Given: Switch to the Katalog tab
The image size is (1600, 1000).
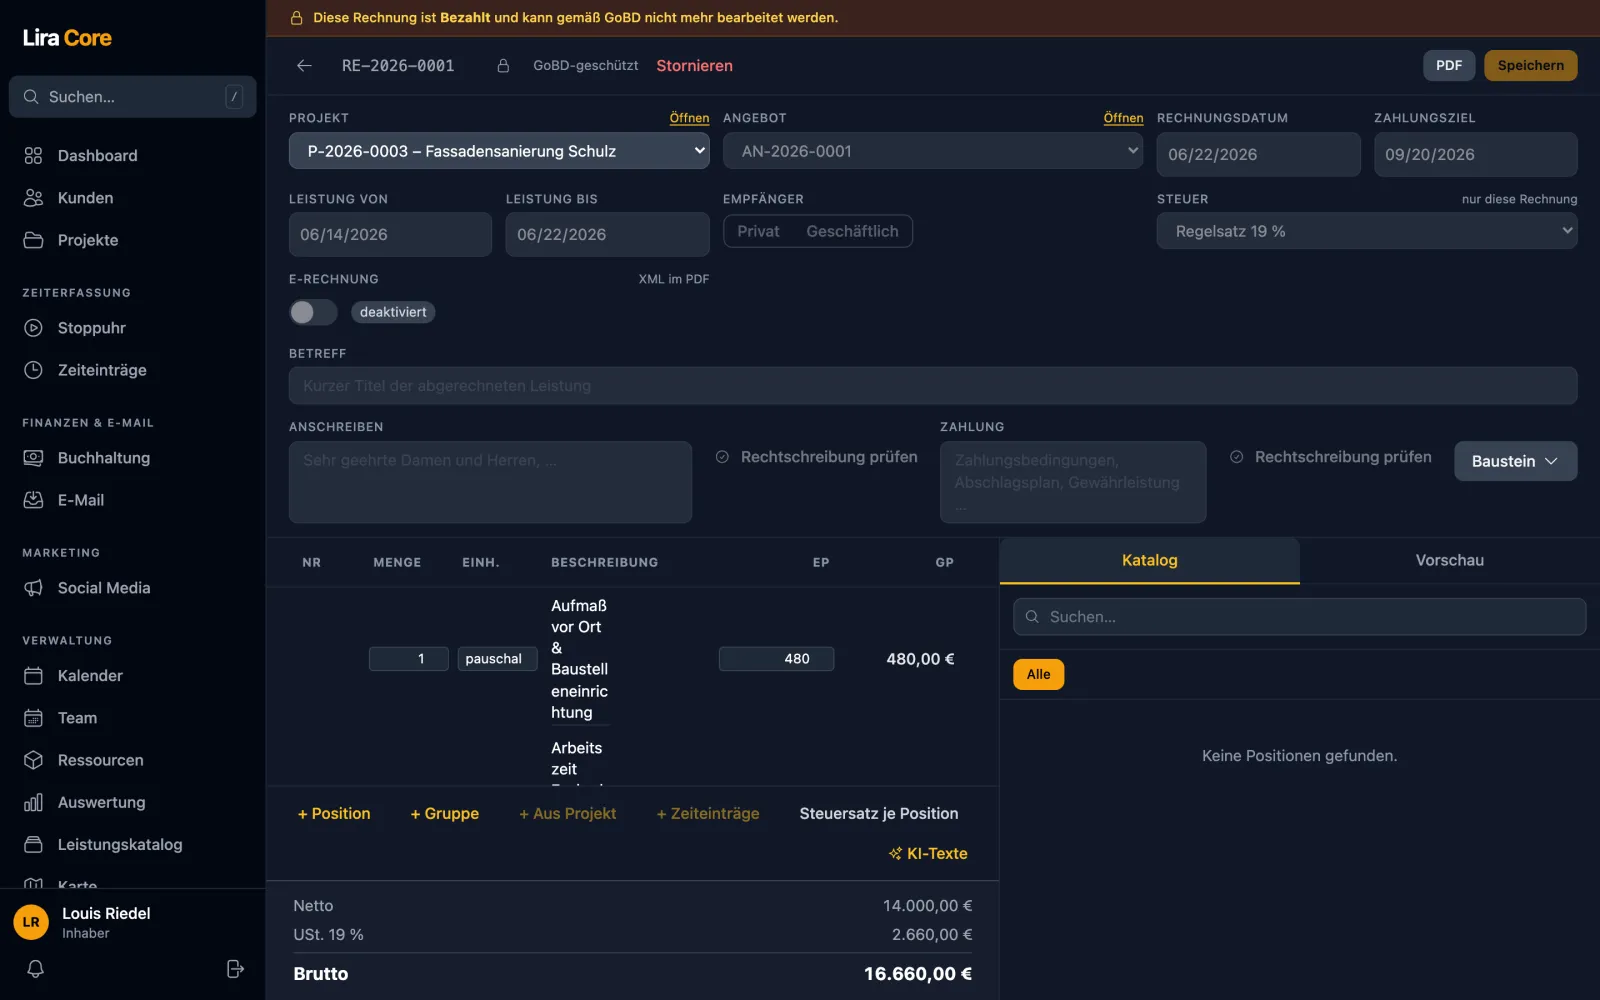Looking at the screenshot, I should pos(1149,561).
